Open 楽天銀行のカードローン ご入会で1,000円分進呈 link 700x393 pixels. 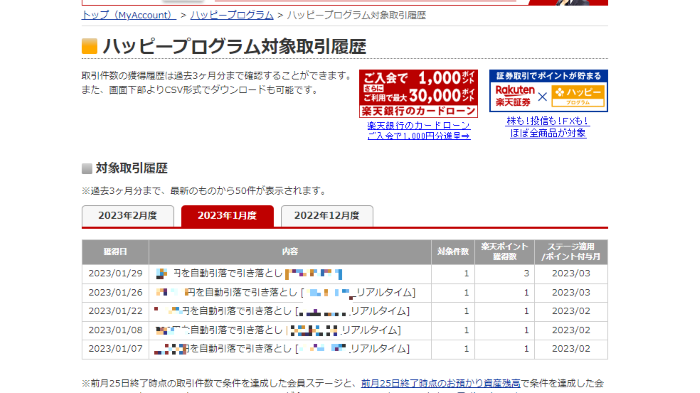coord(419,130)
